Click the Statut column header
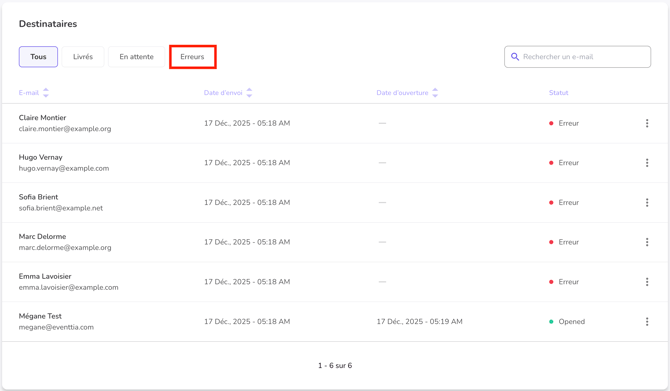 pyautogui.click(x=558, y=93)
